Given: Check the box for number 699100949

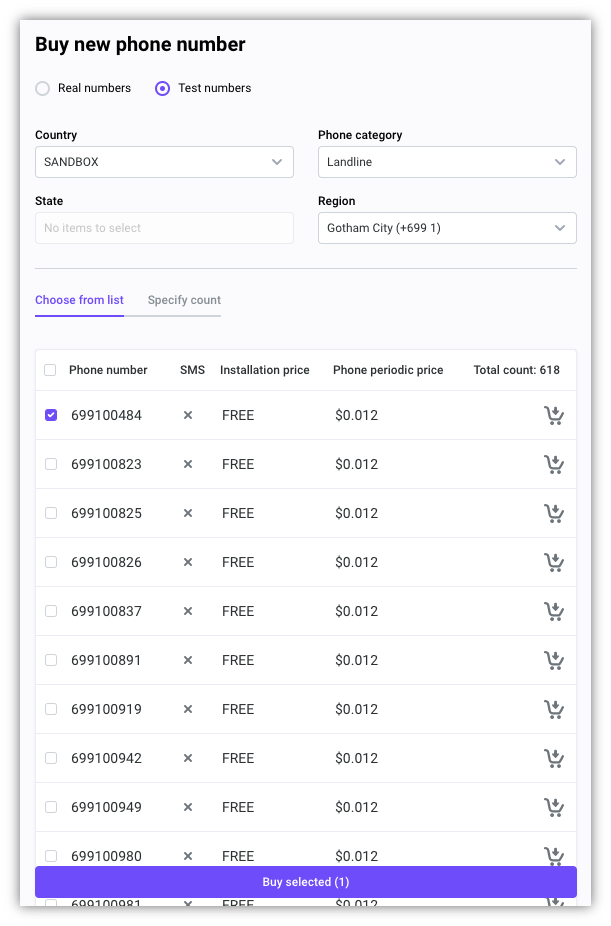Looking at the screenshot, I should point(51,807).
